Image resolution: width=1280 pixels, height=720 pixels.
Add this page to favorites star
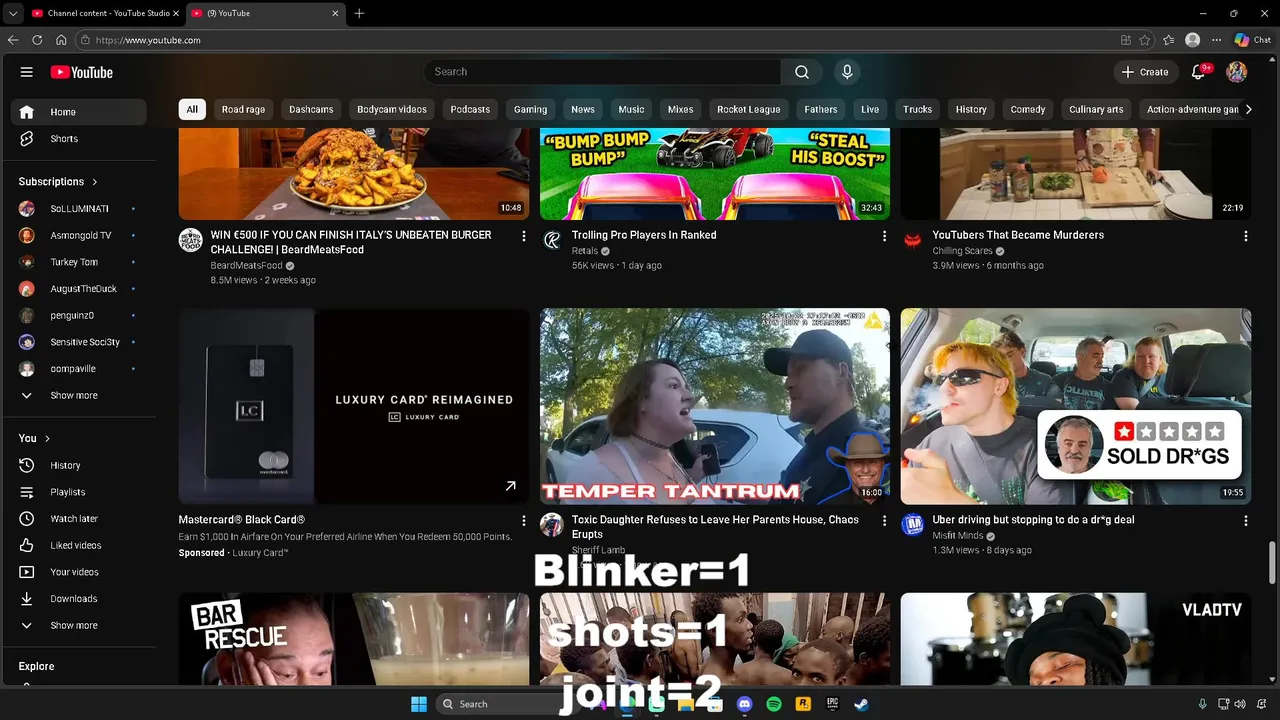[1145, 40]
